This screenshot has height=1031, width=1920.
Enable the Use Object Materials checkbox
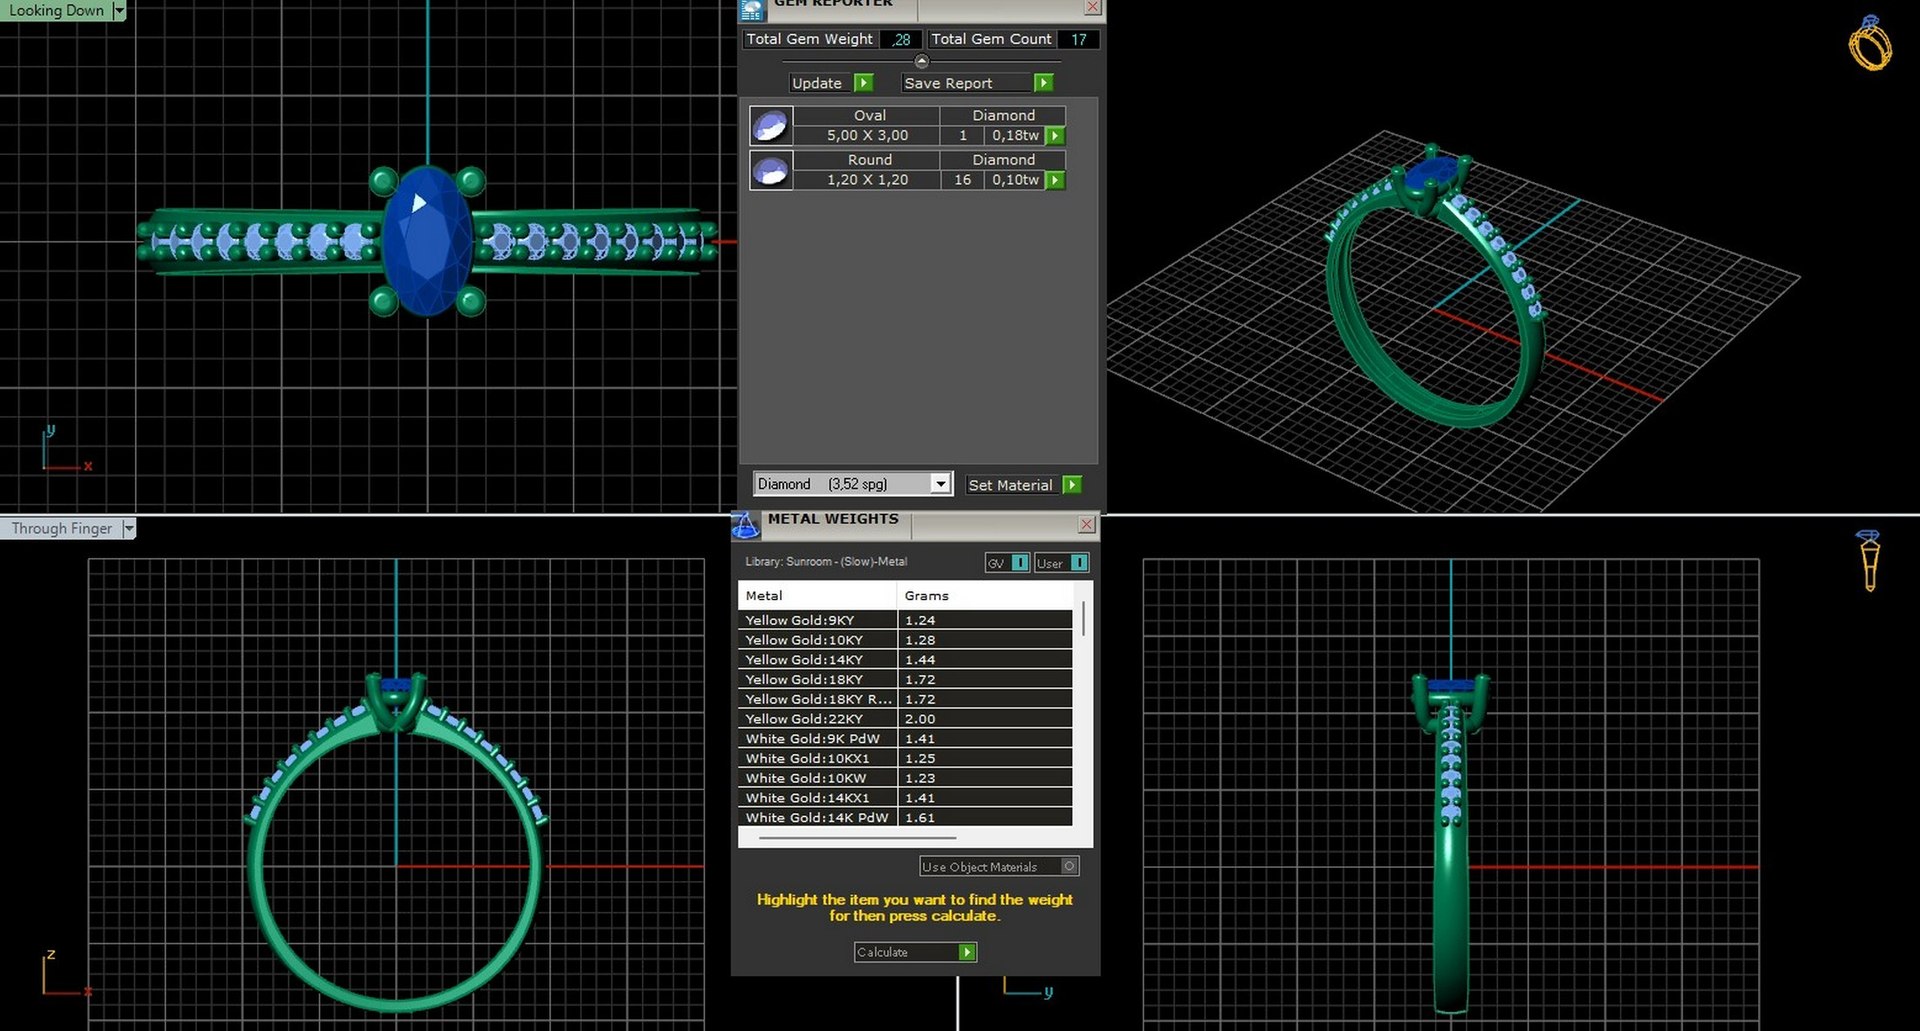pyautogui.click(x=1069, y=866)
